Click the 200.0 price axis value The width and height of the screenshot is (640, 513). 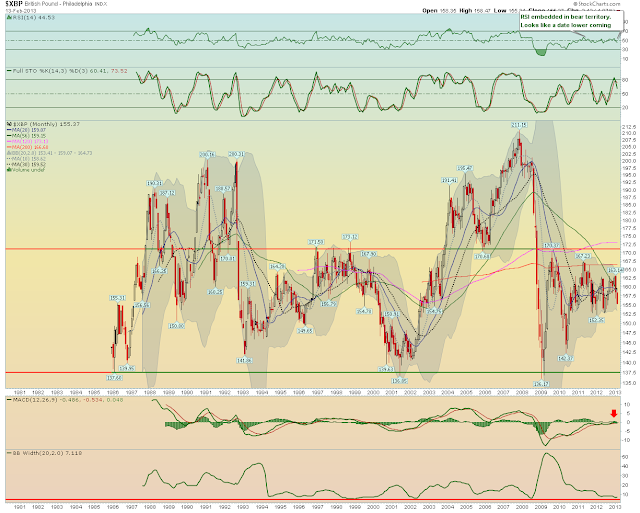click(630, 161)
